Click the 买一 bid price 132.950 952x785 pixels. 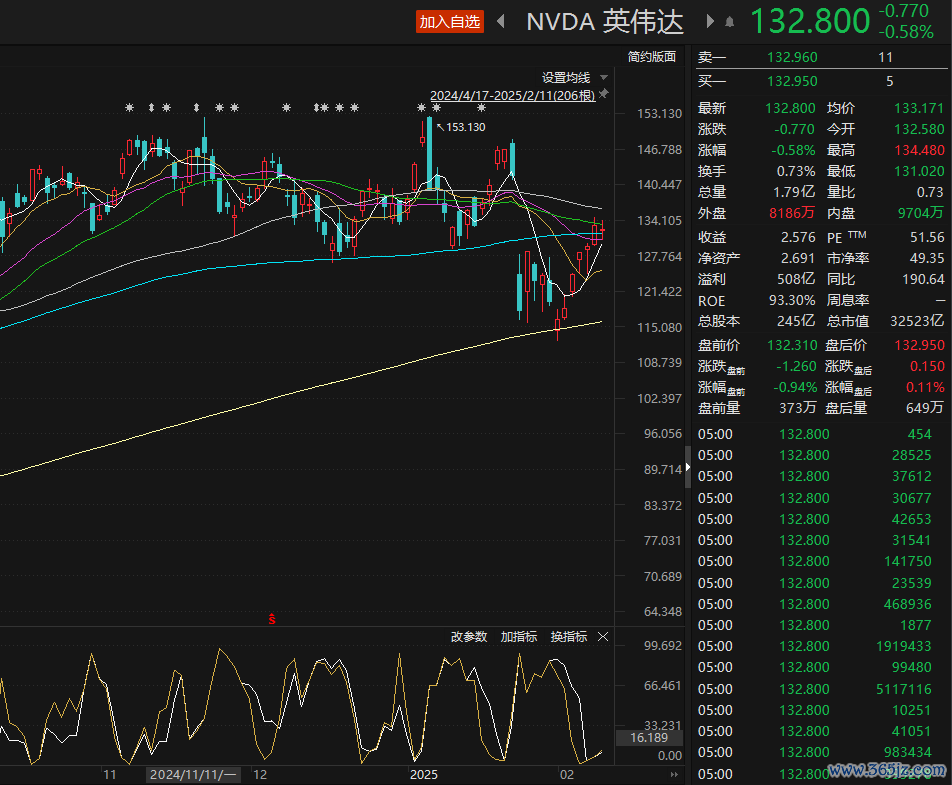pyautogui.click(x=792, y=81)
